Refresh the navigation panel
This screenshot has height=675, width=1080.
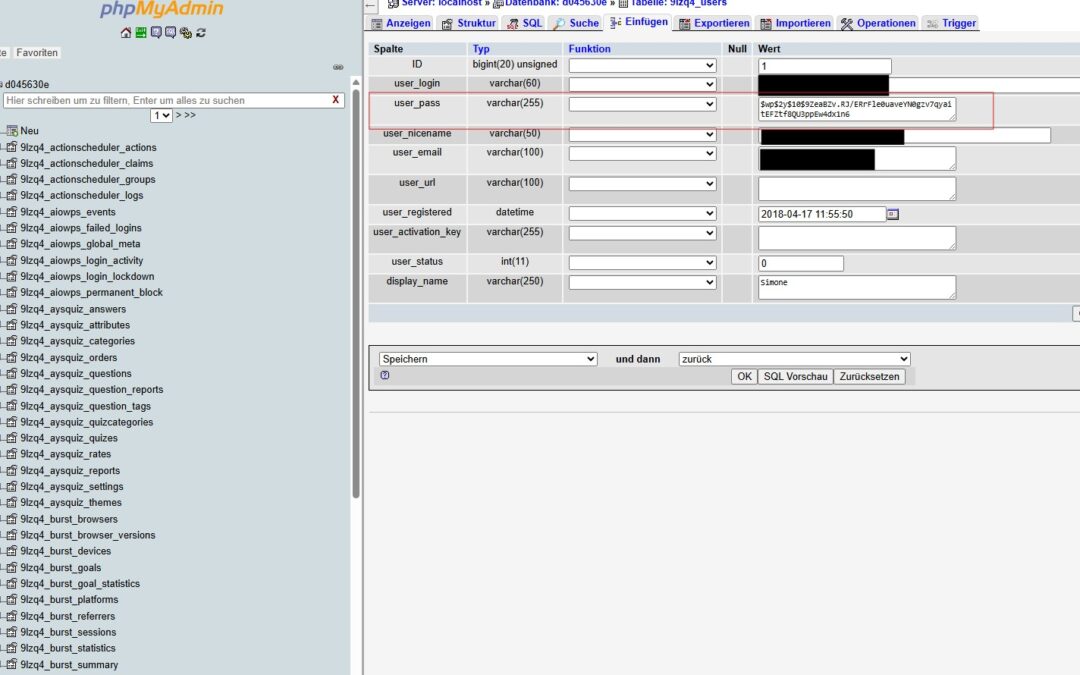tap(202, 34)
